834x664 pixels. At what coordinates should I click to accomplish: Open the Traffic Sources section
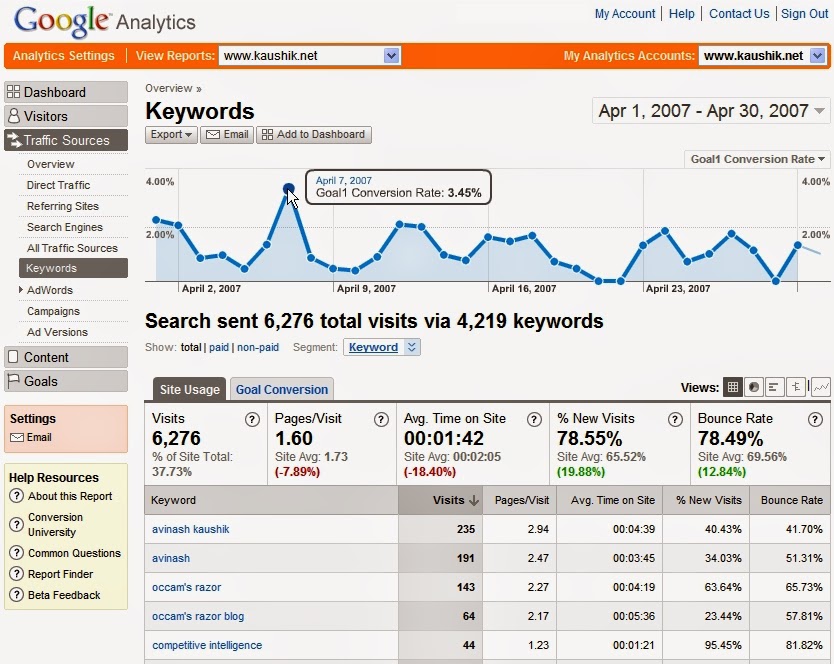coord(66,140)
